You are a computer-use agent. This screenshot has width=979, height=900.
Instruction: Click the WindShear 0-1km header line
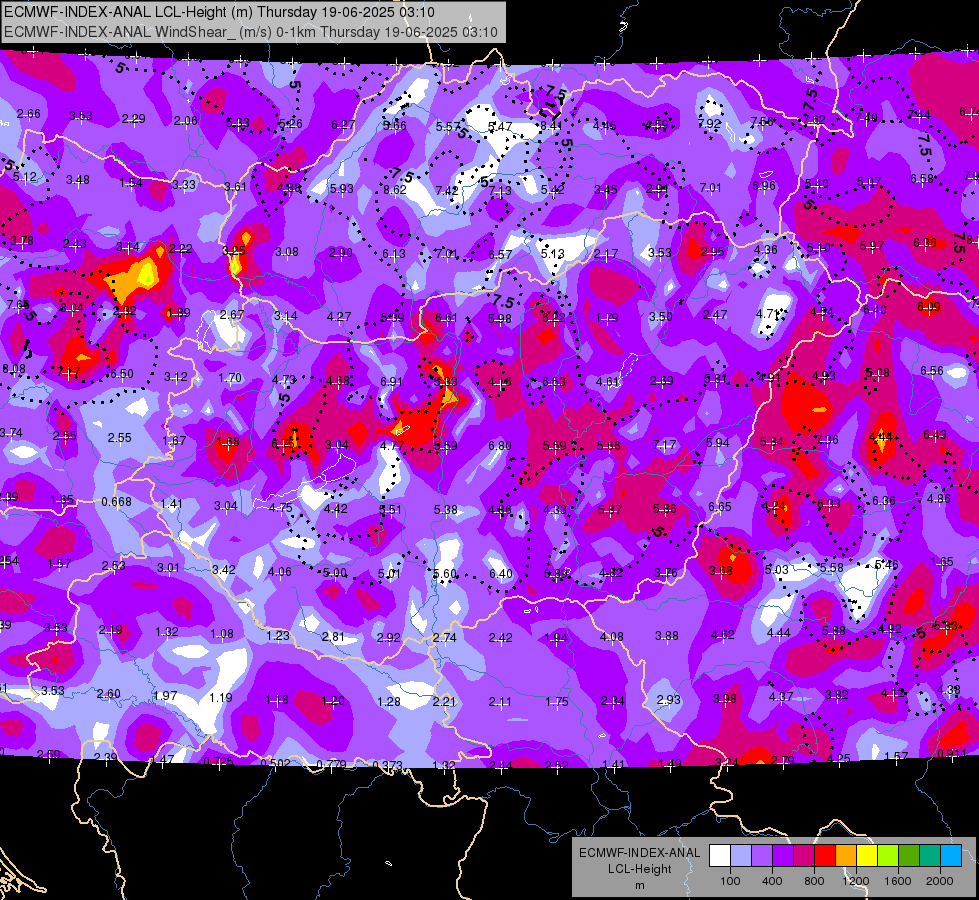pos(250,32)
